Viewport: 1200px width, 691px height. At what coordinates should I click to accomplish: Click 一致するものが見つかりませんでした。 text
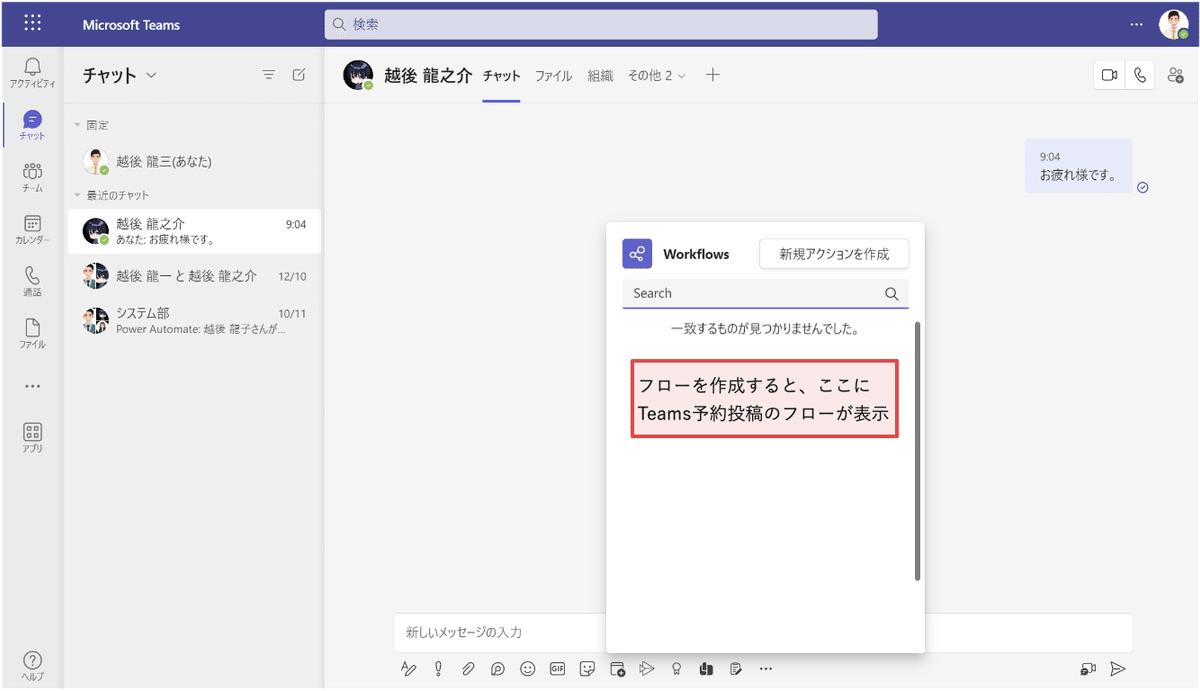765,328
